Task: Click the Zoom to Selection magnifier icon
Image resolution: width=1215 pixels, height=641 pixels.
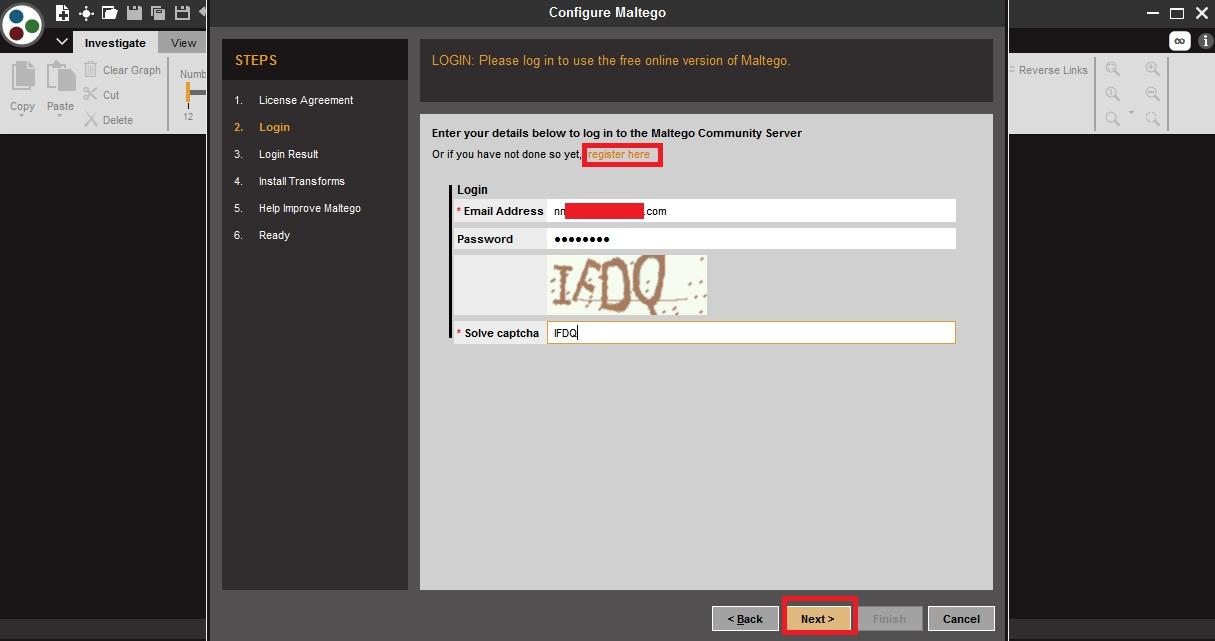Action: 1152,119
